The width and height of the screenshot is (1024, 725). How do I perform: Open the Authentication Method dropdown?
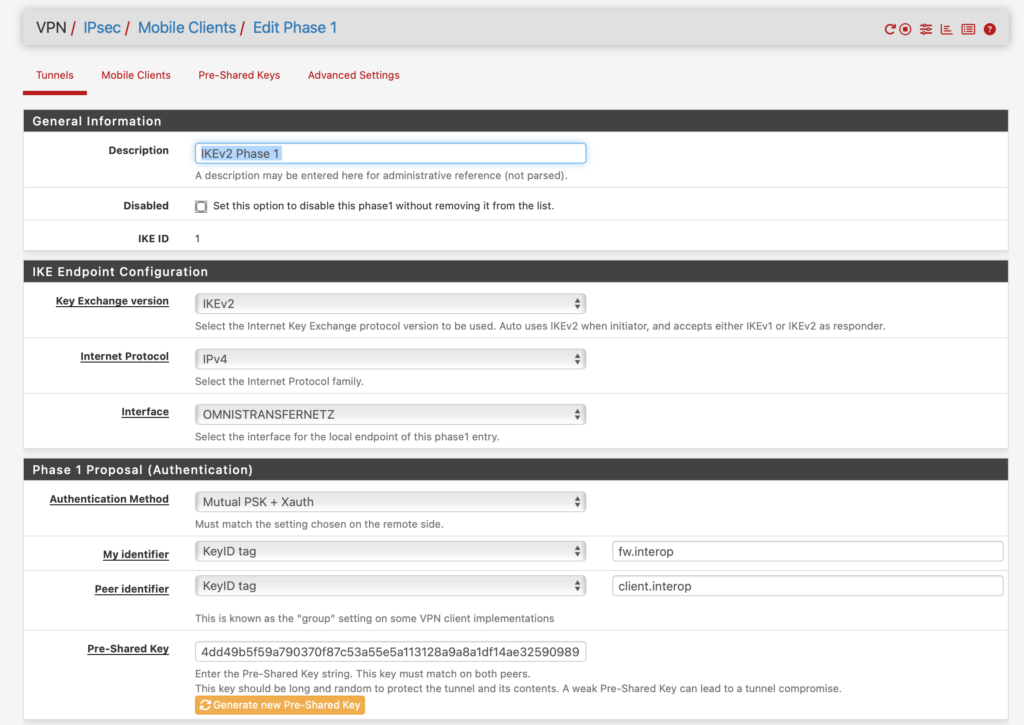point(390,501)
